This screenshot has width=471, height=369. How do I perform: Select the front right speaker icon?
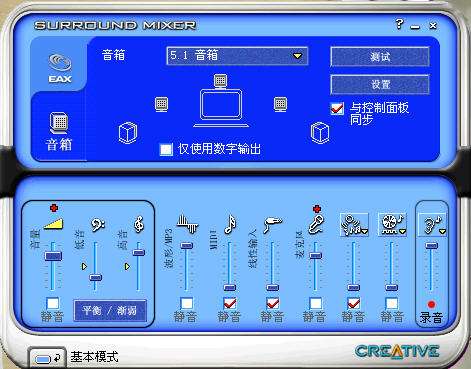(x=280, y=104)
